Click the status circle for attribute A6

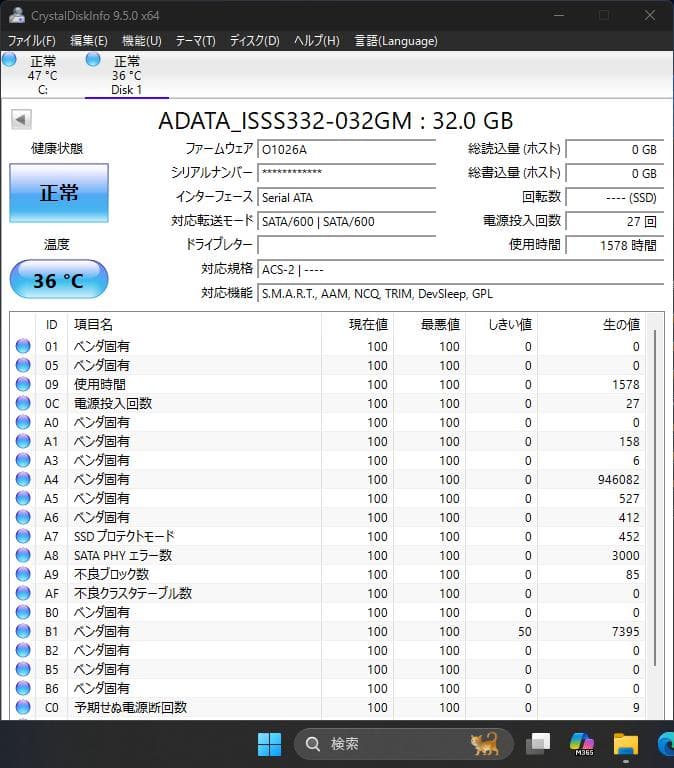tap(23, 517)
